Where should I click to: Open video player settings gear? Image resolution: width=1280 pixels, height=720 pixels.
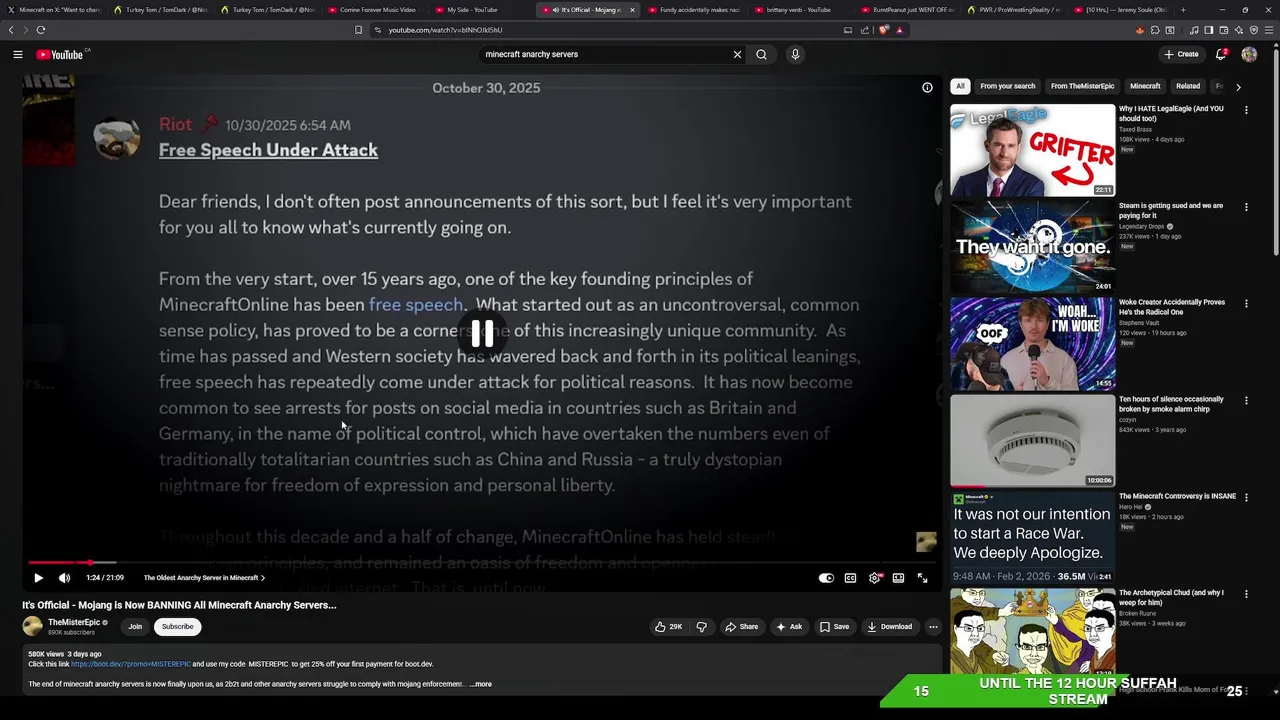[x=875, y=578]
